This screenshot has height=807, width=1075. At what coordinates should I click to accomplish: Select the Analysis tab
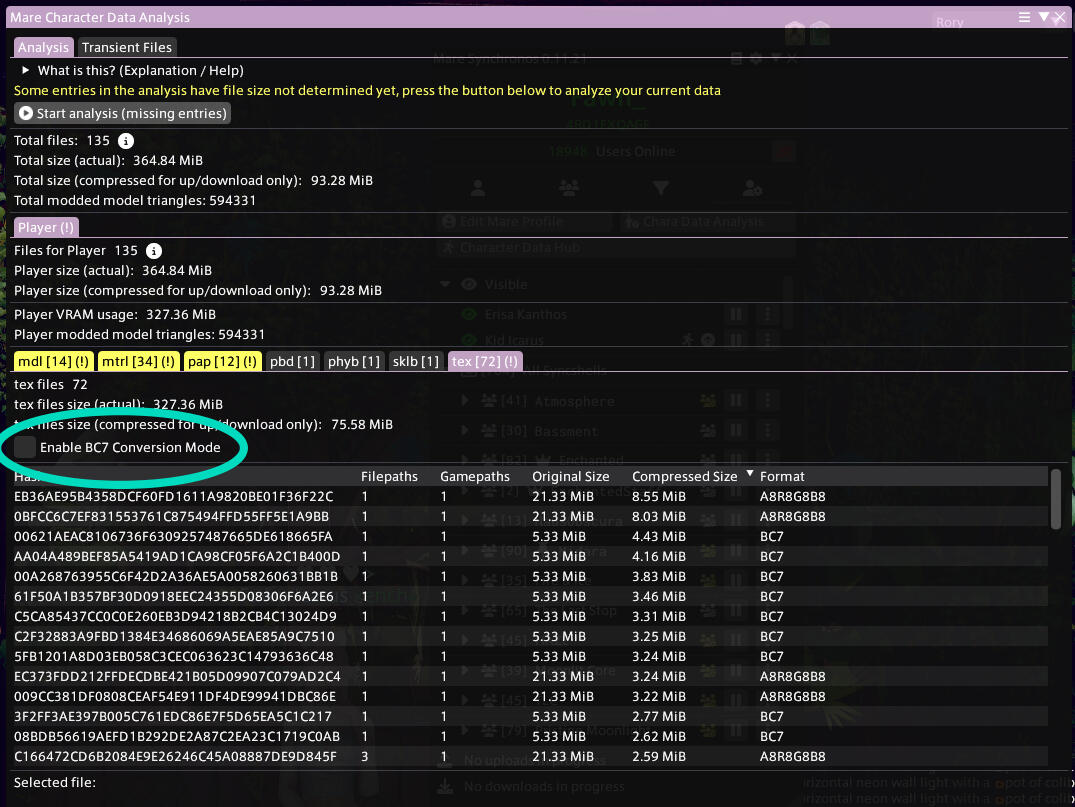44,47
